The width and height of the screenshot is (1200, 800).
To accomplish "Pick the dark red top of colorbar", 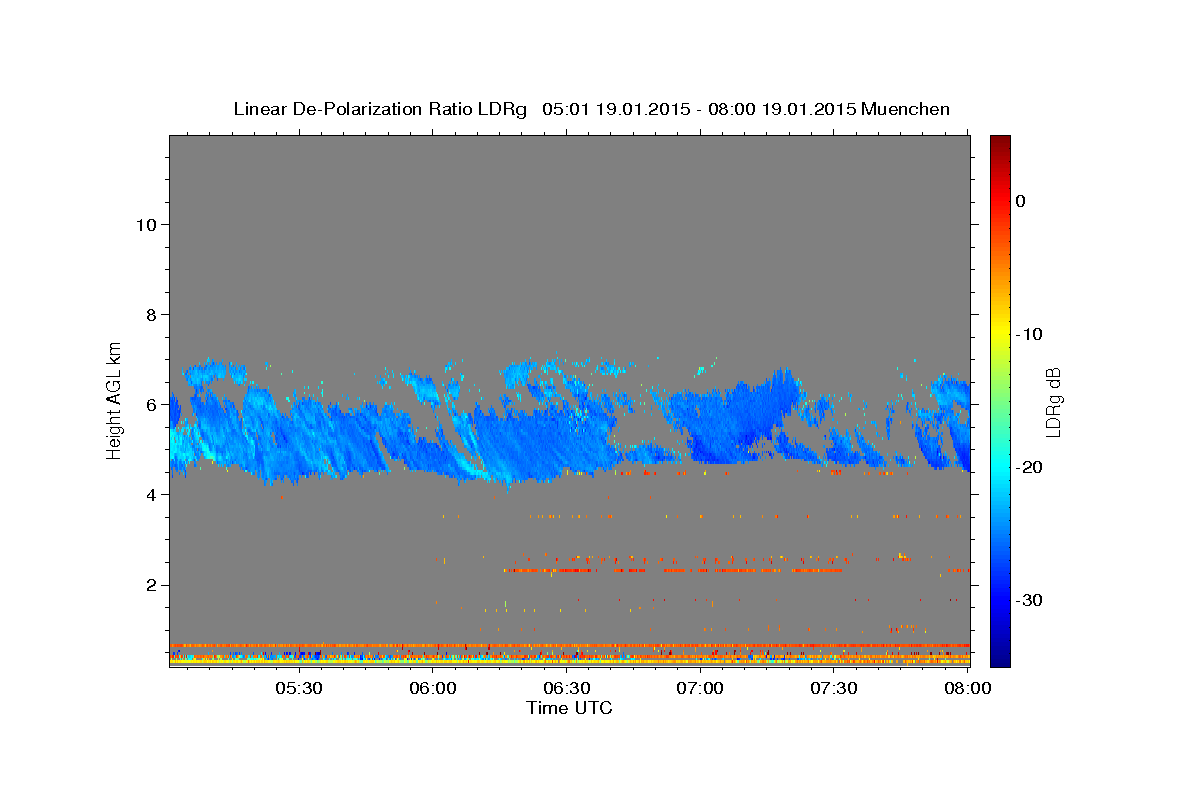I will [1000, 143].
